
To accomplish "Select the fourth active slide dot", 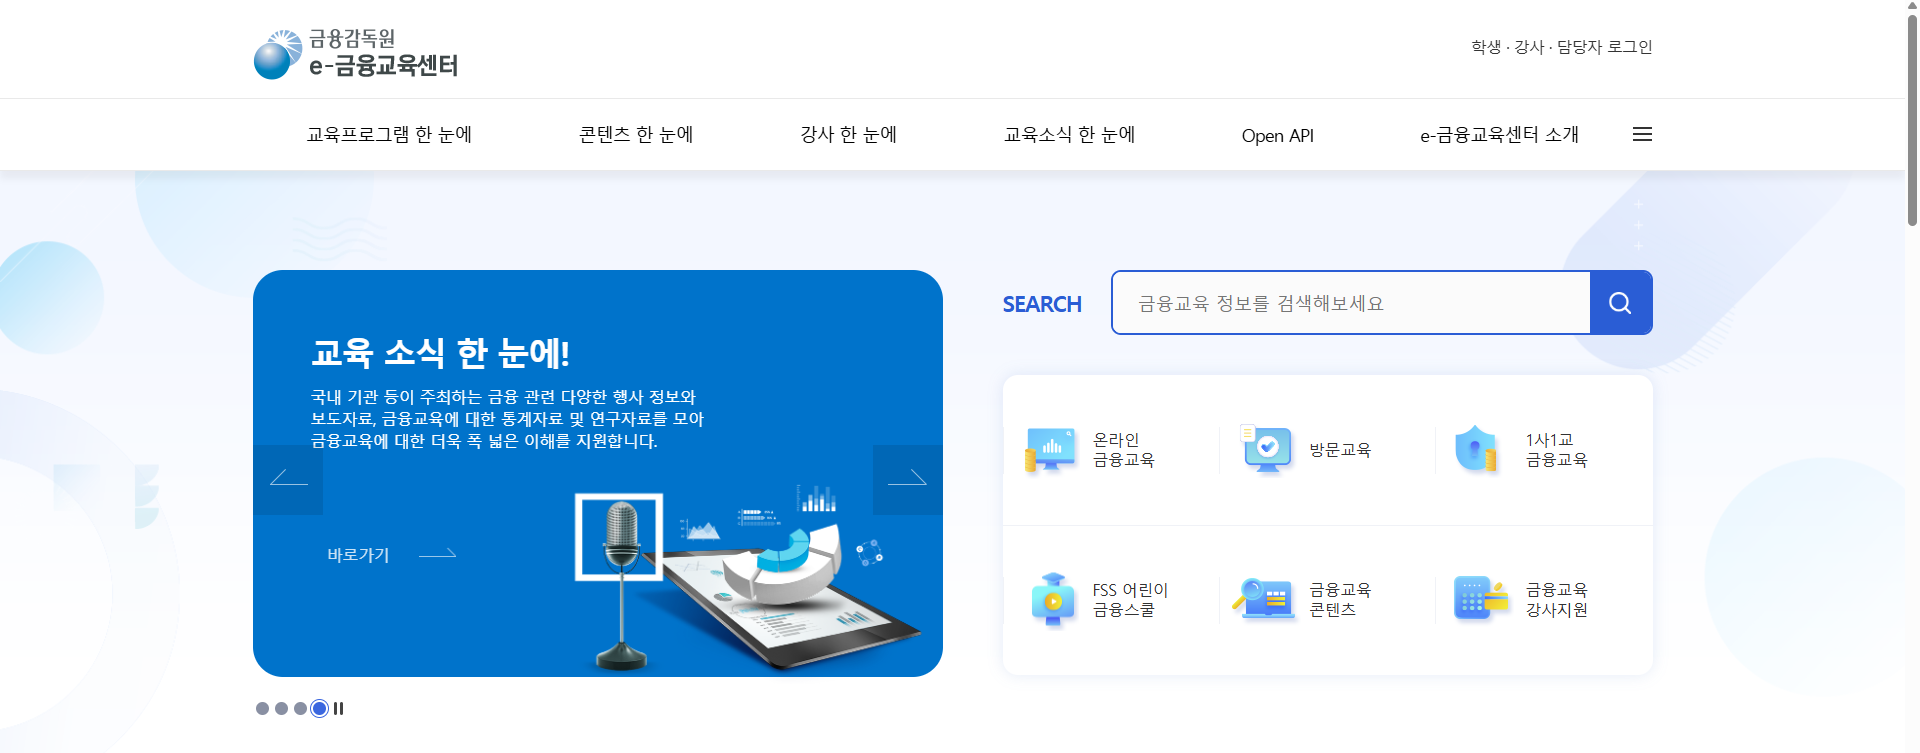I will click(319, 708).
